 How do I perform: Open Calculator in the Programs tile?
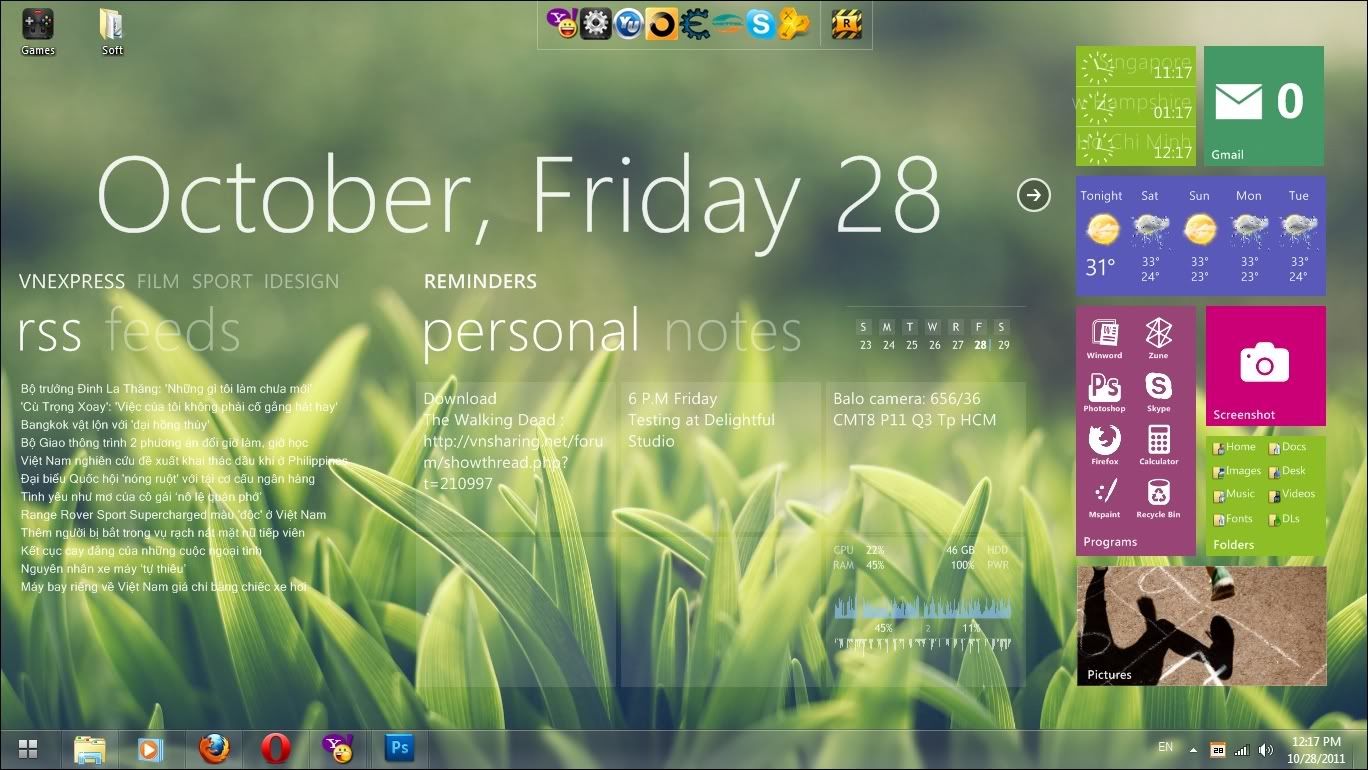click(1158, 446)
